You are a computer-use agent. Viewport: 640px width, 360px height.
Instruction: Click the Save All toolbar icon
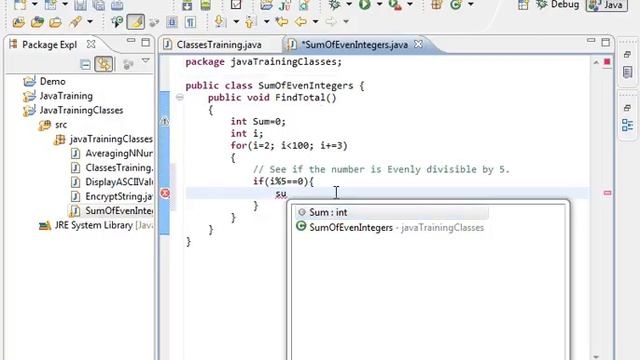coord(98,5)
